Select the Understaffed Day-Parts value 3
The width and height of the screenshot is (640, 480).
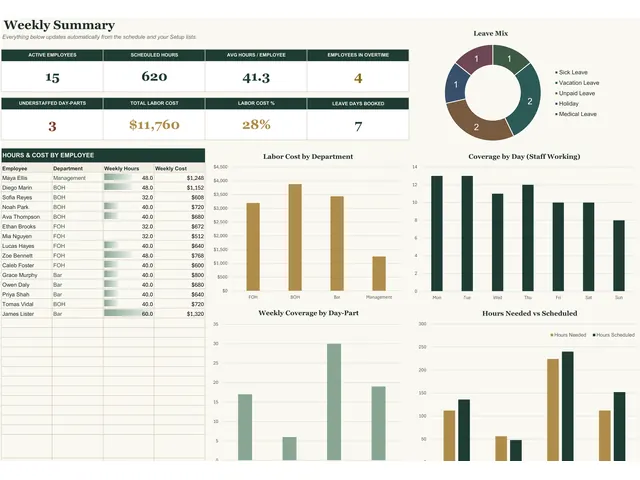coord(52,126)
